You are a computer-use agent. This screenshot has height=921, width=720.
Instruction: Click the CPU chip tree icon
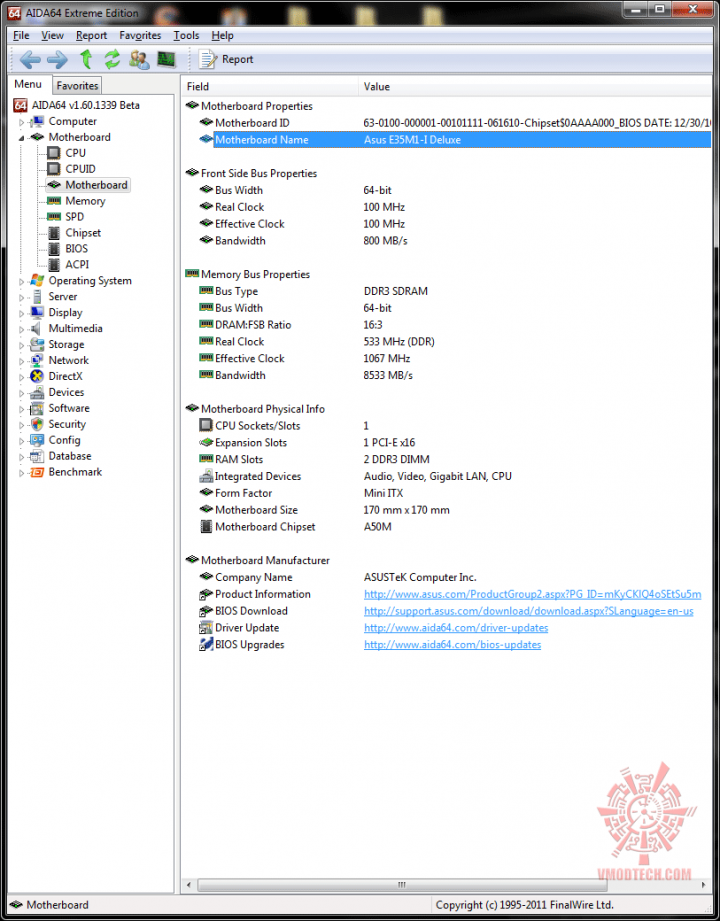[53, 153]
